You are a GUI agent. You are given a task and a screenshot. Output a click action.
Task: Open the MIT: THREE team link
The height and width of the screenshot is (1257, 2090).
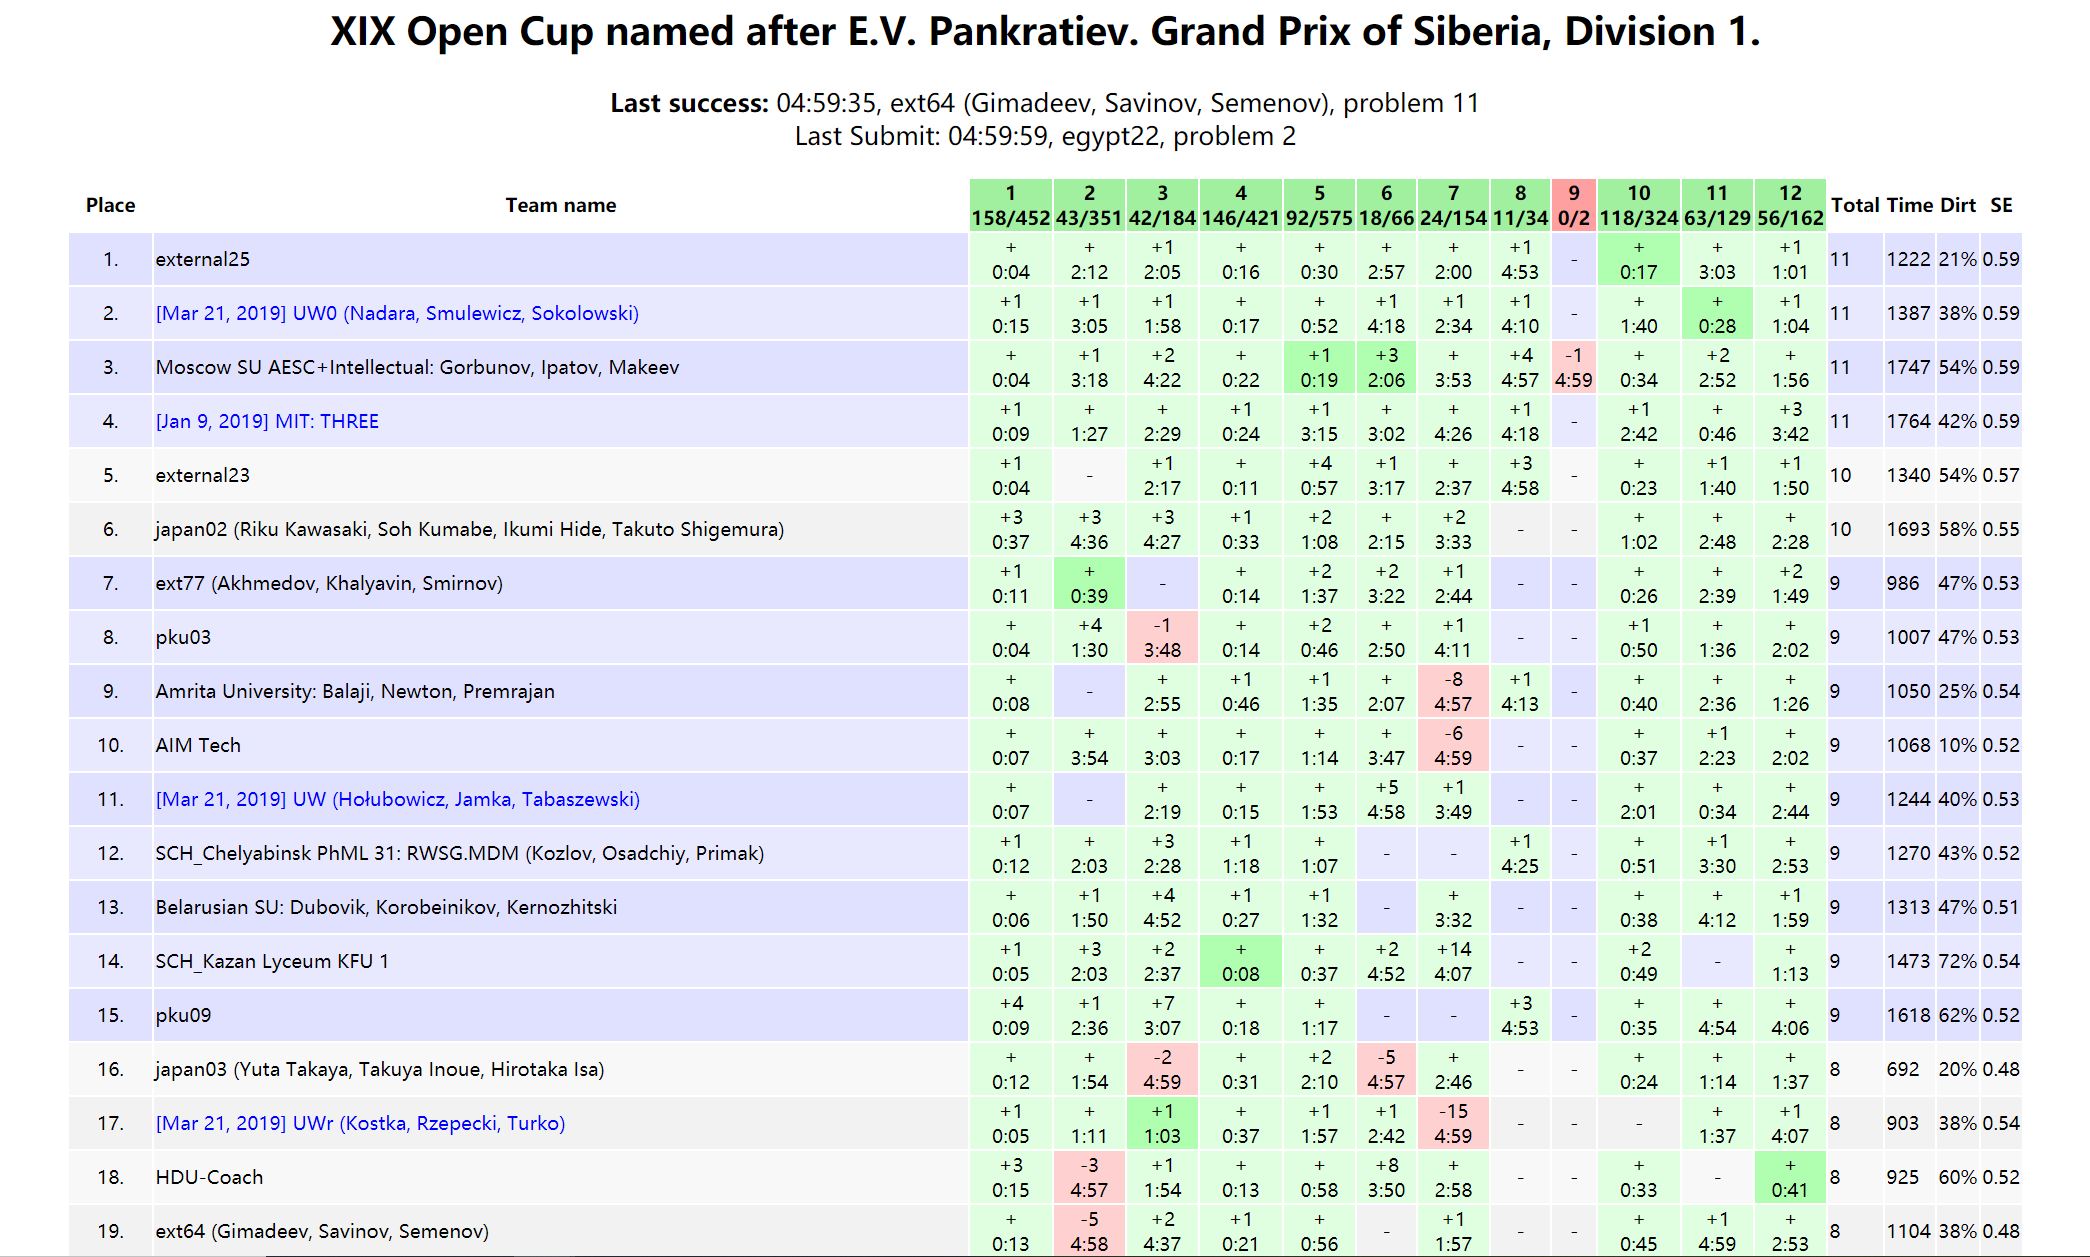267,421
